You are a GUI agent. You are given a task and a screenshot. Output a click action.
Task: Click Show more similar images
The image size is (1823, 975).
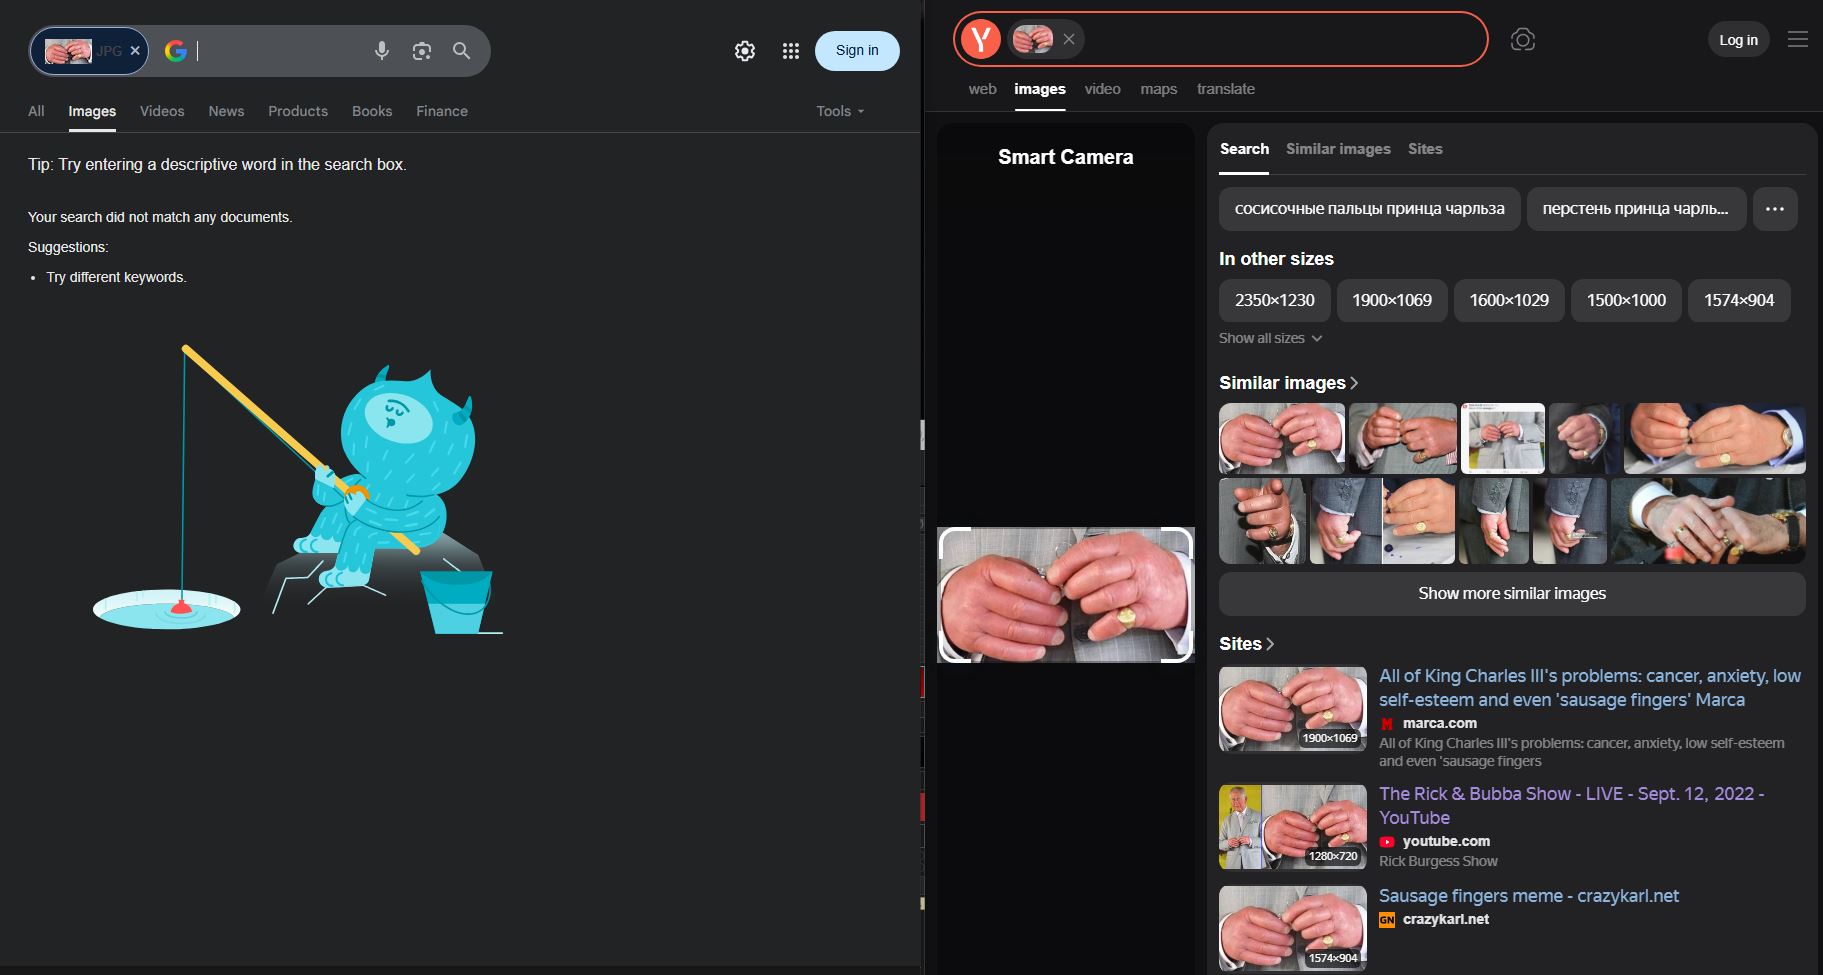(x=1512, y=594)
